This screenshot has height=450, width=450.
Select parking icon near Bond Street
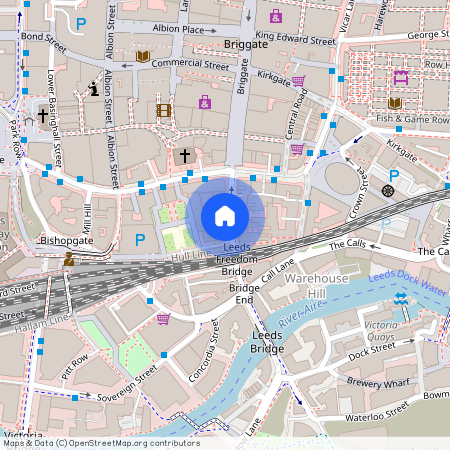pos(81,24)
